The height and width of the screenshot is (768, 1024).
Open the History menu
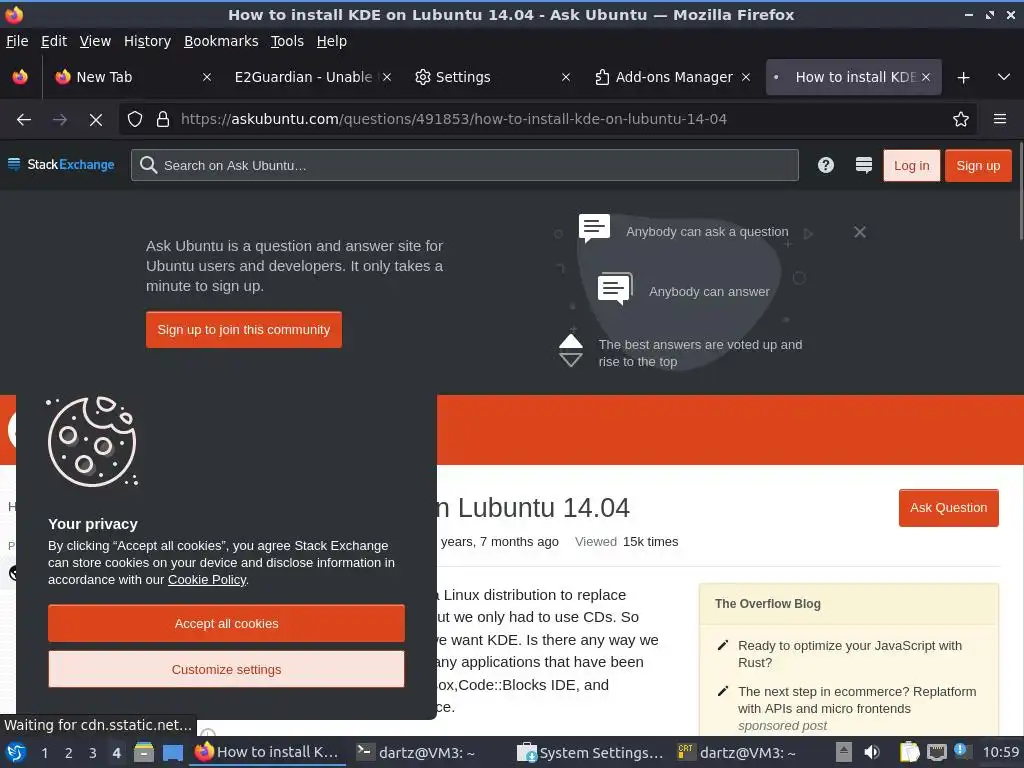tap(147, 41)
